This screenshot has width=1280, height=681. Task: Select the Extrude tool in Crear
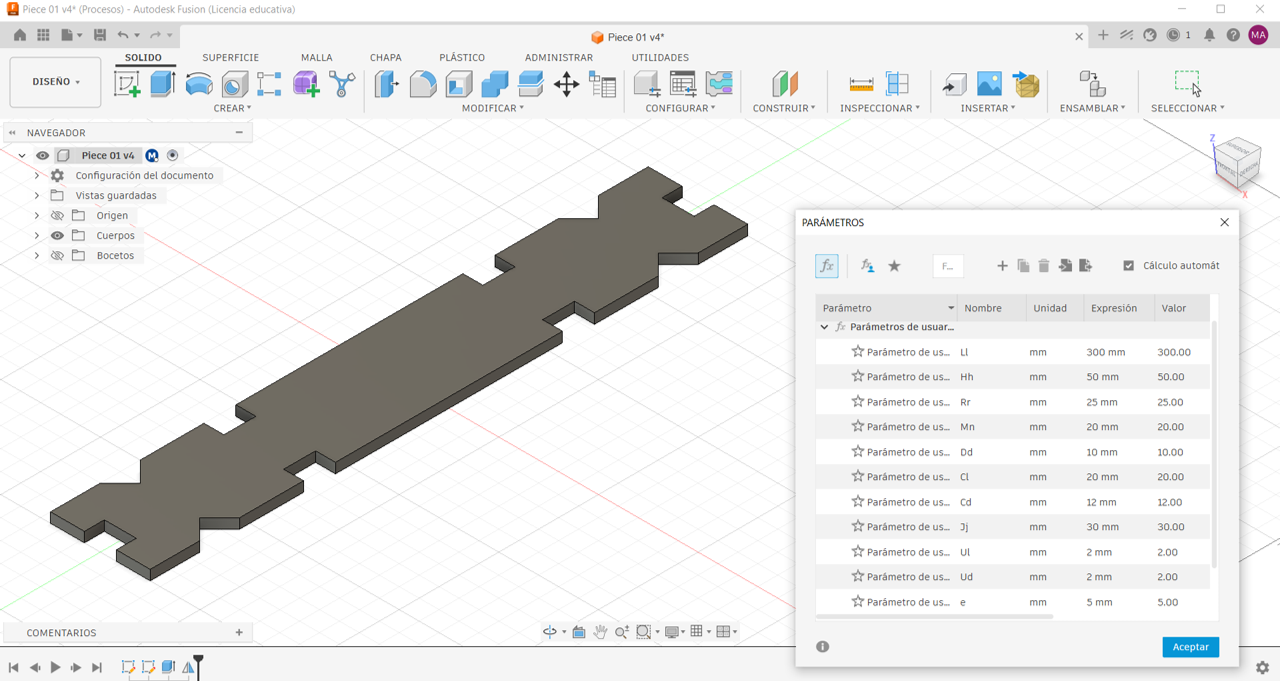pos(163,84)
